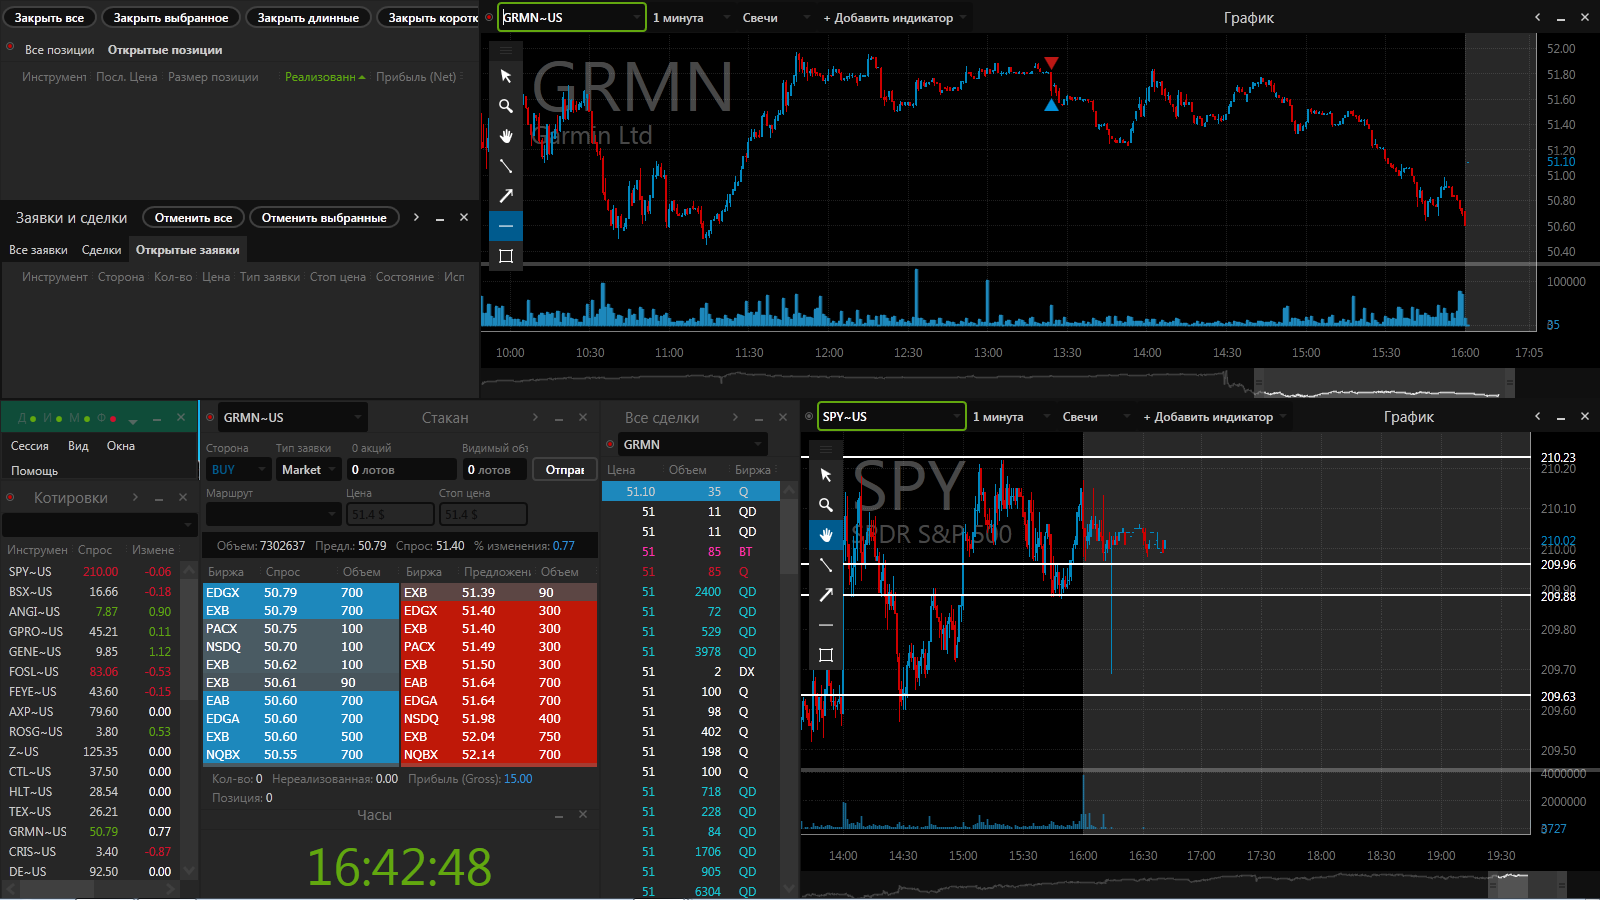The width and height of the screenshot is (1600, 900).
Task: Select the magnifier zoom tool on GRMN chart
Action: tap(506, 106)
